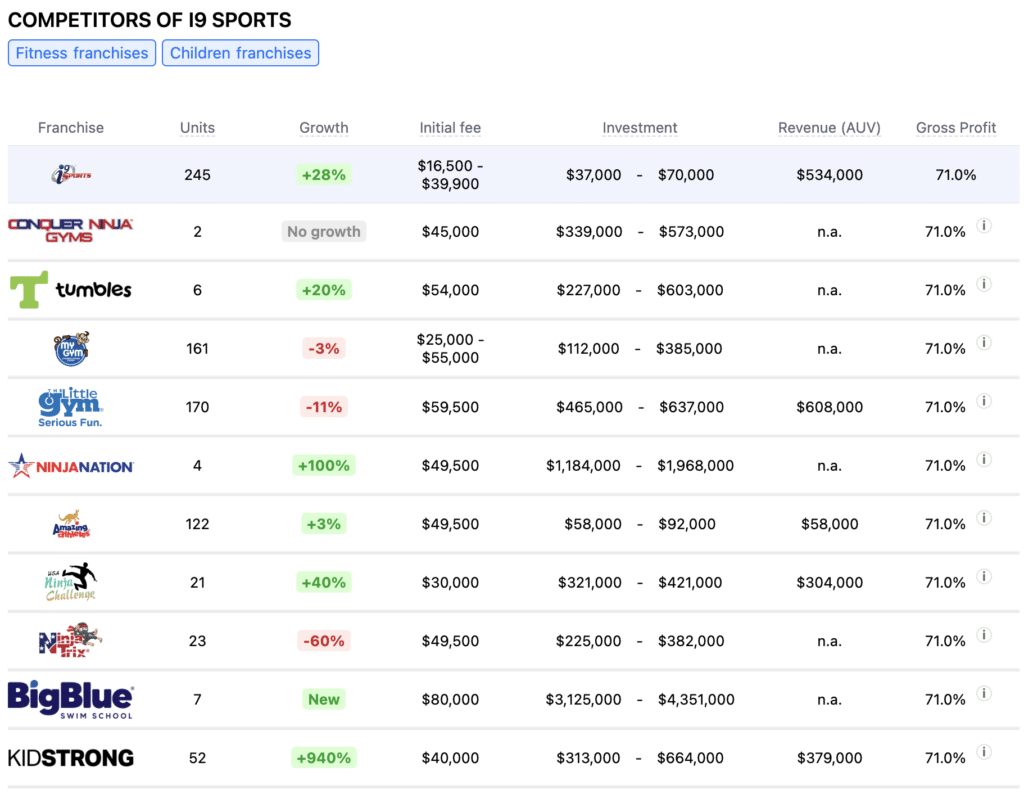
Task: Select the $1,968,000 investment value
Action: [696, 466]
